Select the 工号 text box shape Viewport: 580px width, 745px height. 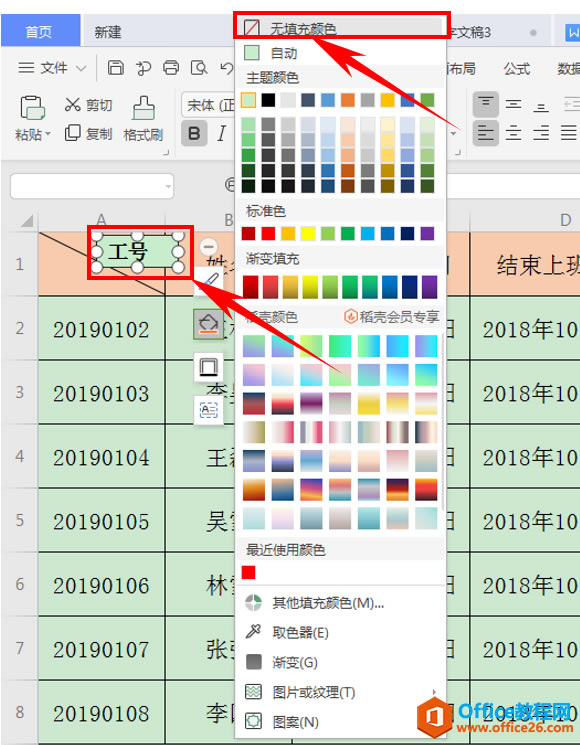[137, 252]
